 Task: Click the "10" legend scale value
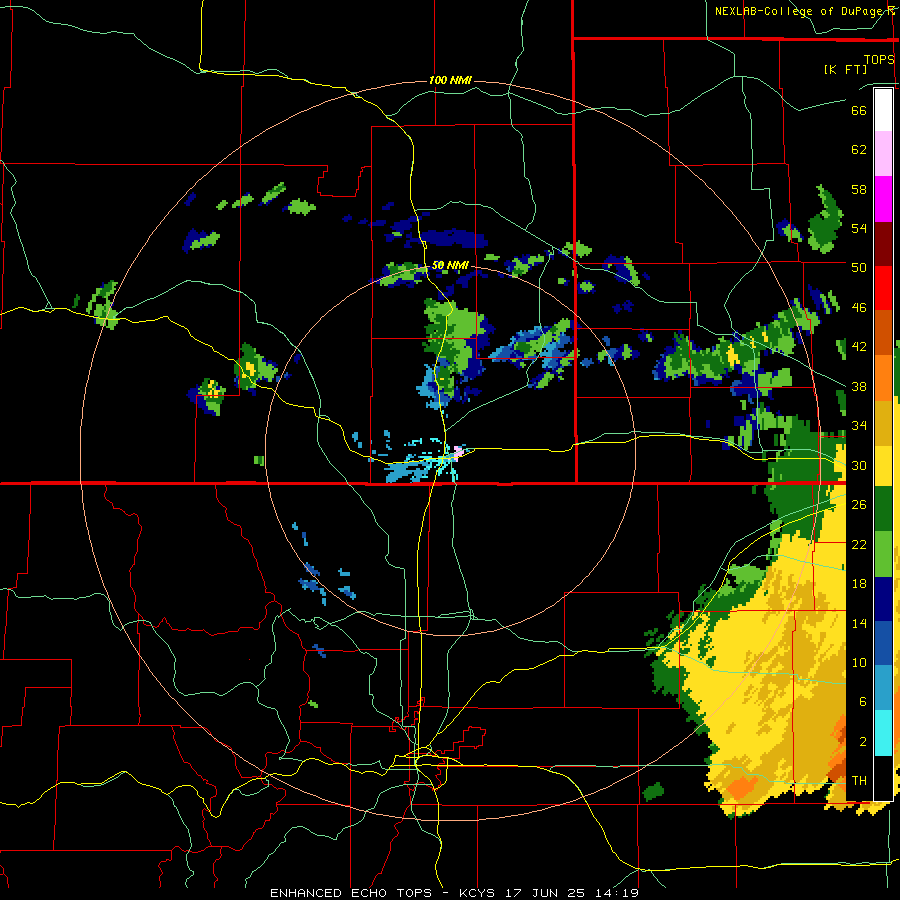859,662
